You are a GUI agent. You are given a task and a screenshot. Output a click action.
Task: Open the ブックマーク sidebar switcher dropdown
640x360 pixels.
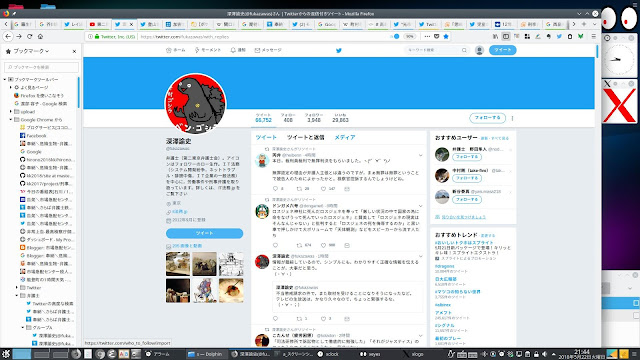click(x=31, y=51)
